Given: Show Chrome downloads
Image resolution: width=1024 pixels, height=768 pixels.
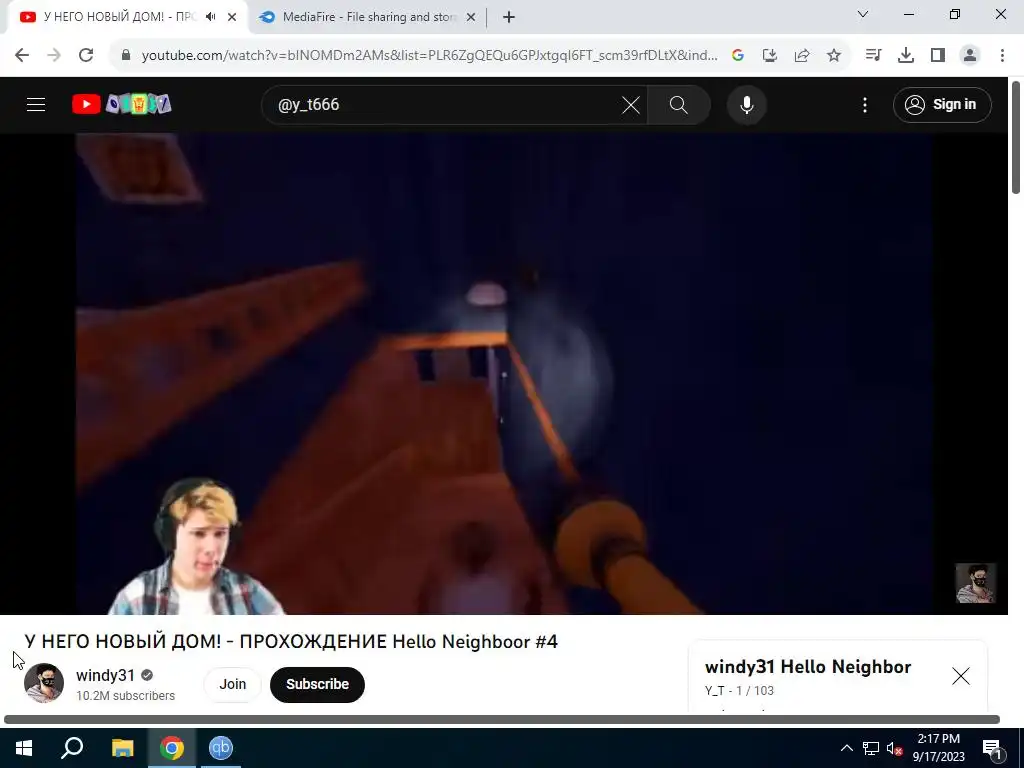Looking at the screenshot, I should coord(906,56).
